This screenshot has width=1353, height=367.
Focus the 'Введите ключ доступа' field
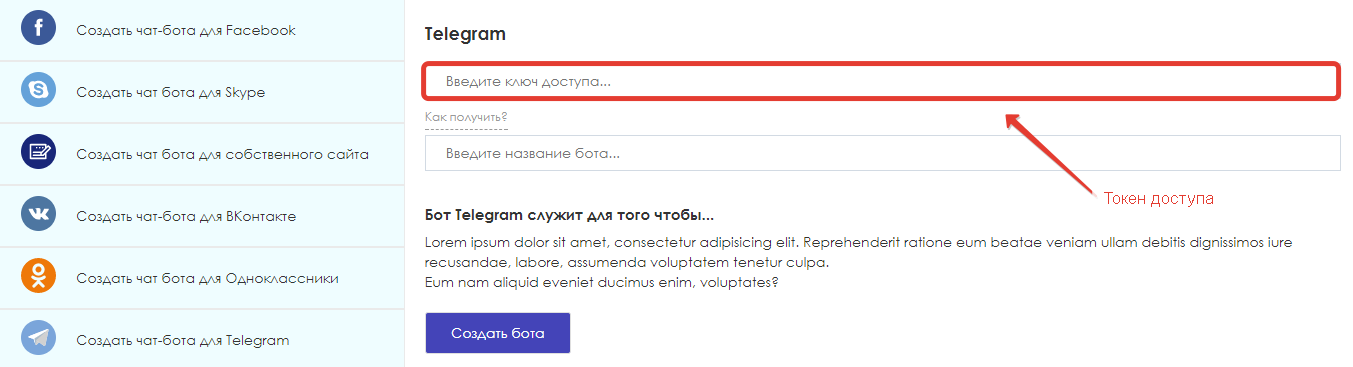point(882,82)
